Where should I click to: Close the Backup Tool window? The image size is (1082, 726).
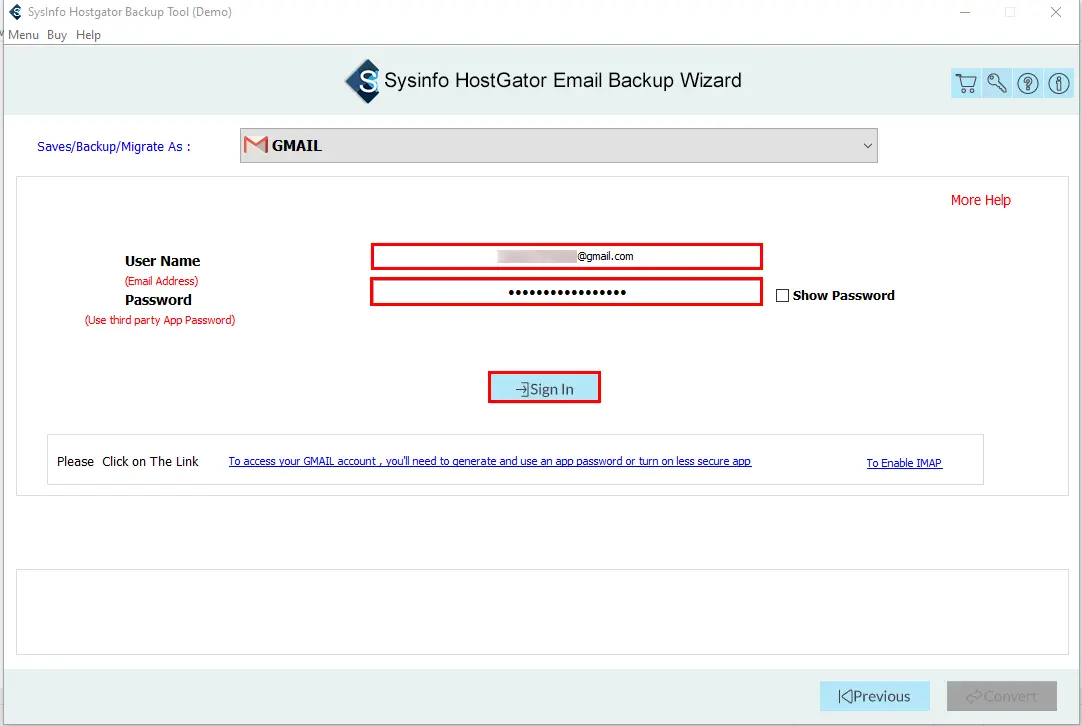pyautogui.click(x=1056, y=12)
